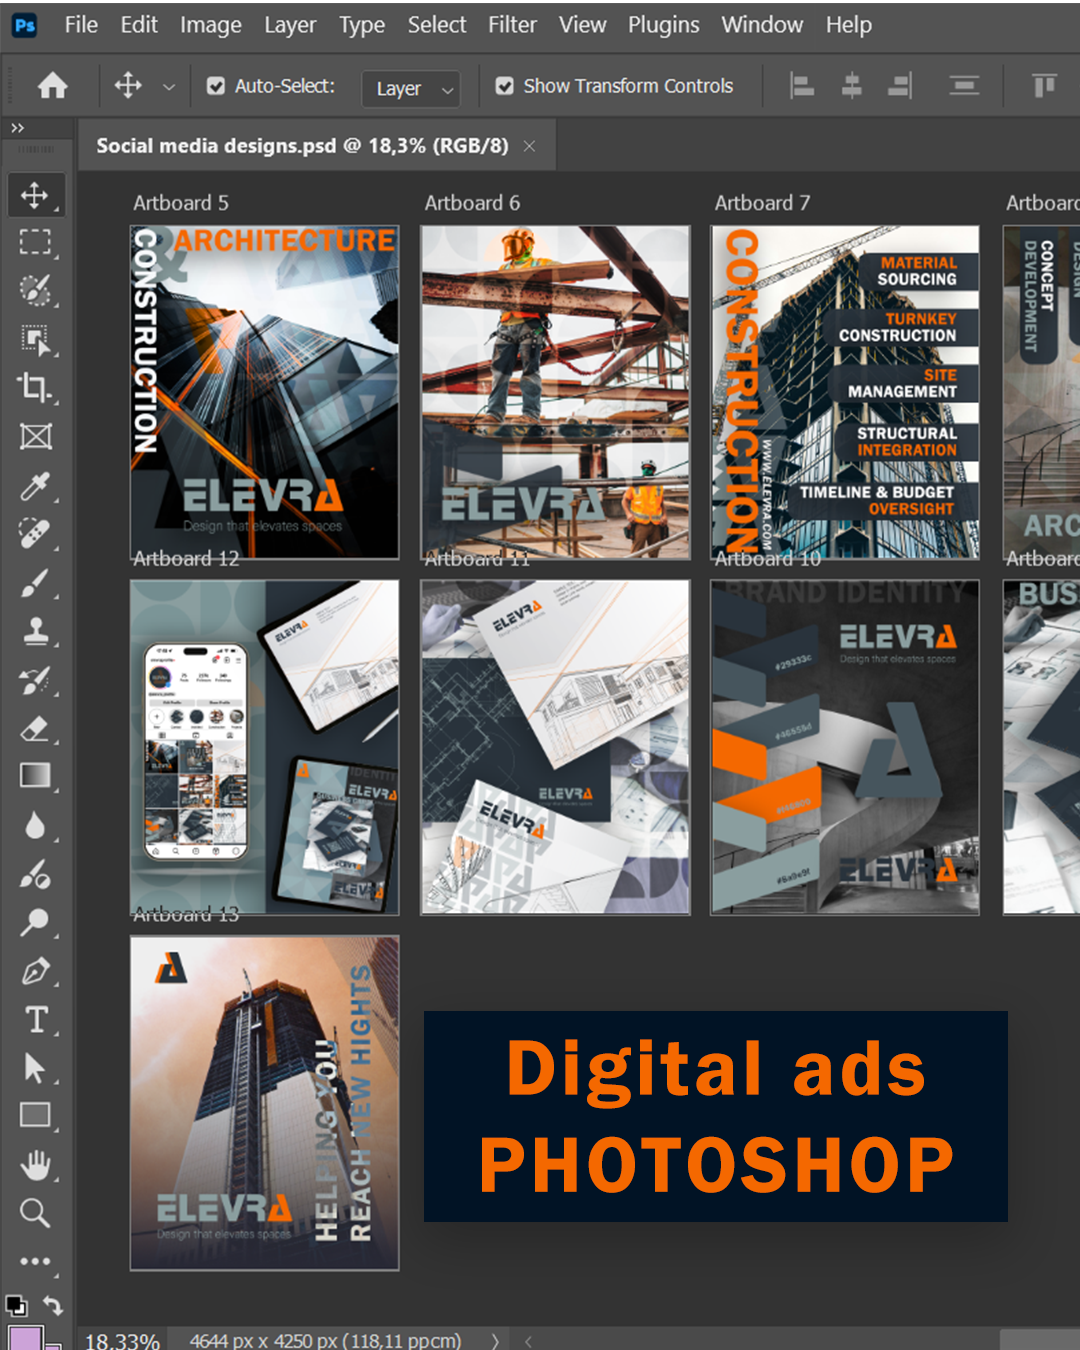Click the zoom percentage field 18,33%
This screenshot has height=1350, width=1080.
122,1340
